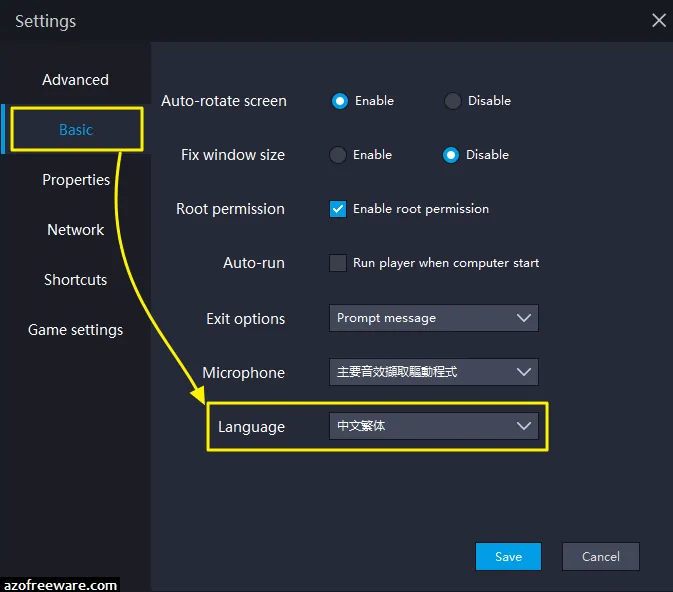Check Run player when computer start
This screenshot has height=592, width=673.
(x=338, y=263)
